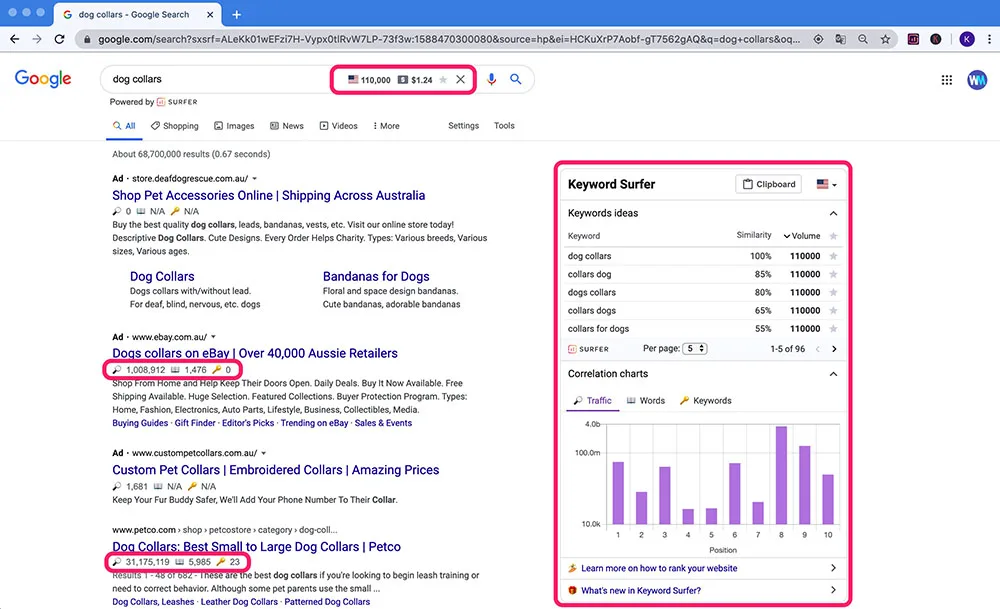Open the 'Gift Finder' eBay sitelink
The height and width of the screenshot is (609, 1000).
pos(195,423)
